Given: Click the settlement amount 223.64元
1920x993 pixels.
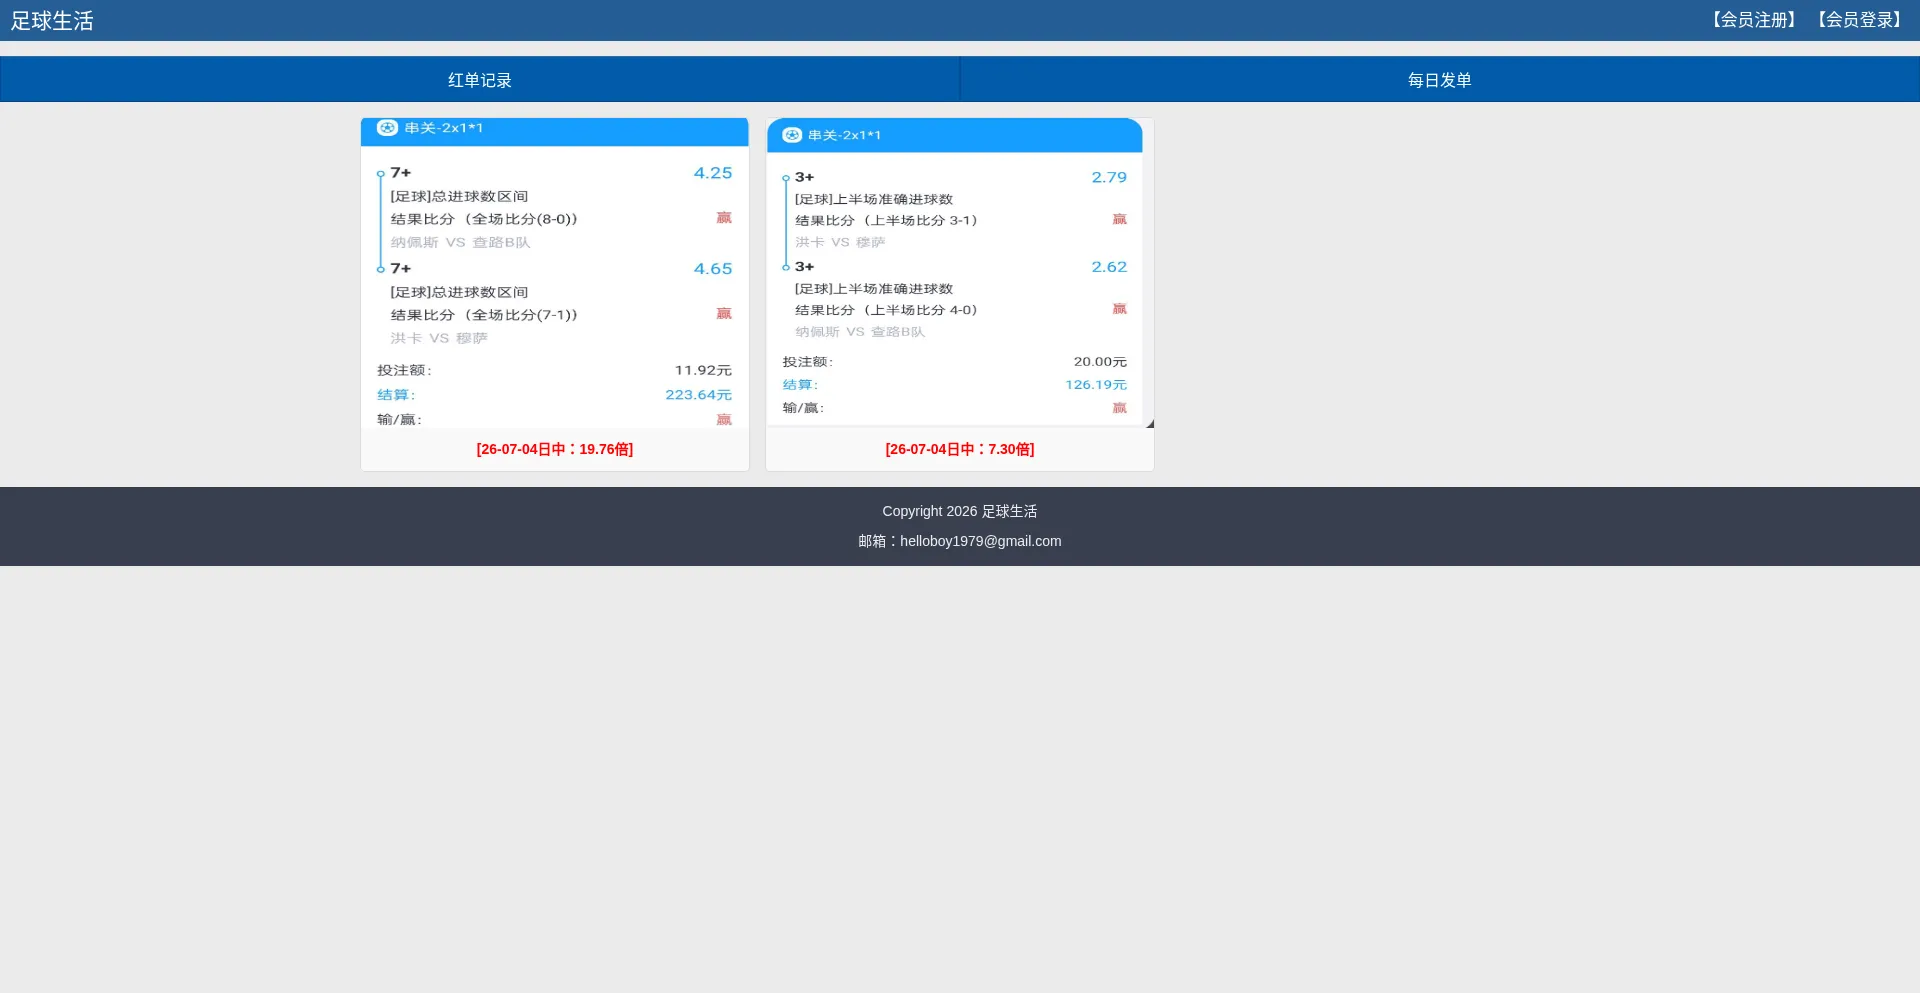Looking at the screenshot, I should 699,395.
